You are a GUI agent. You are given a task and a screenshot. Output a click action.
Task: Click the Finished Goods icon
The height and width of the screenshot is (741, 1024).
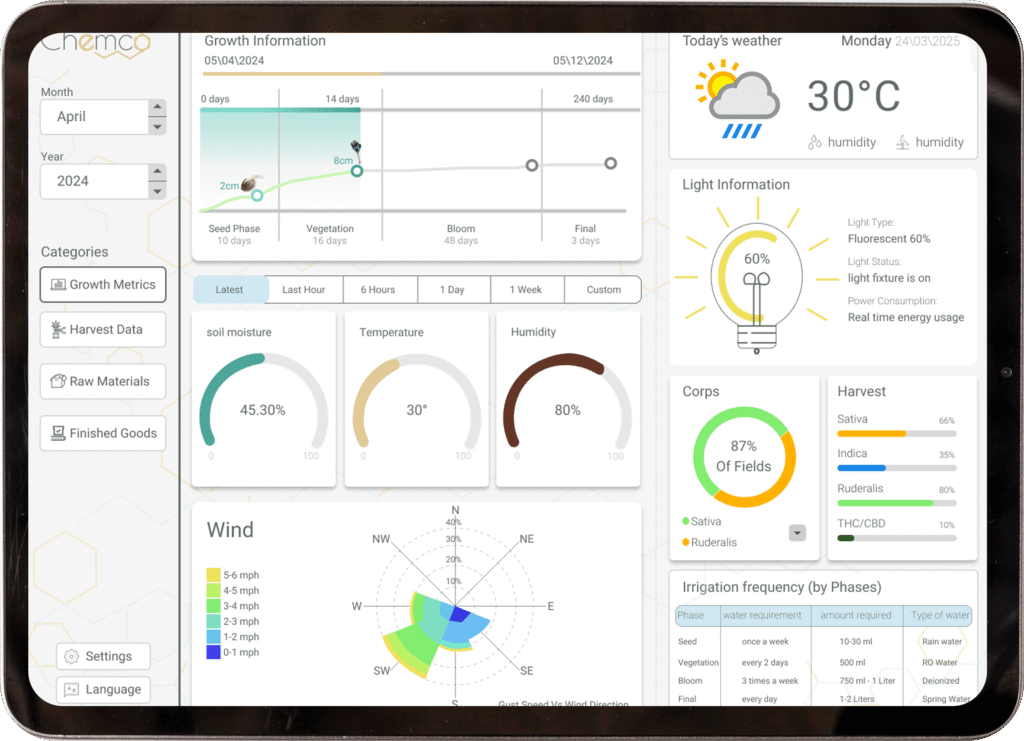tap(58, 433)
